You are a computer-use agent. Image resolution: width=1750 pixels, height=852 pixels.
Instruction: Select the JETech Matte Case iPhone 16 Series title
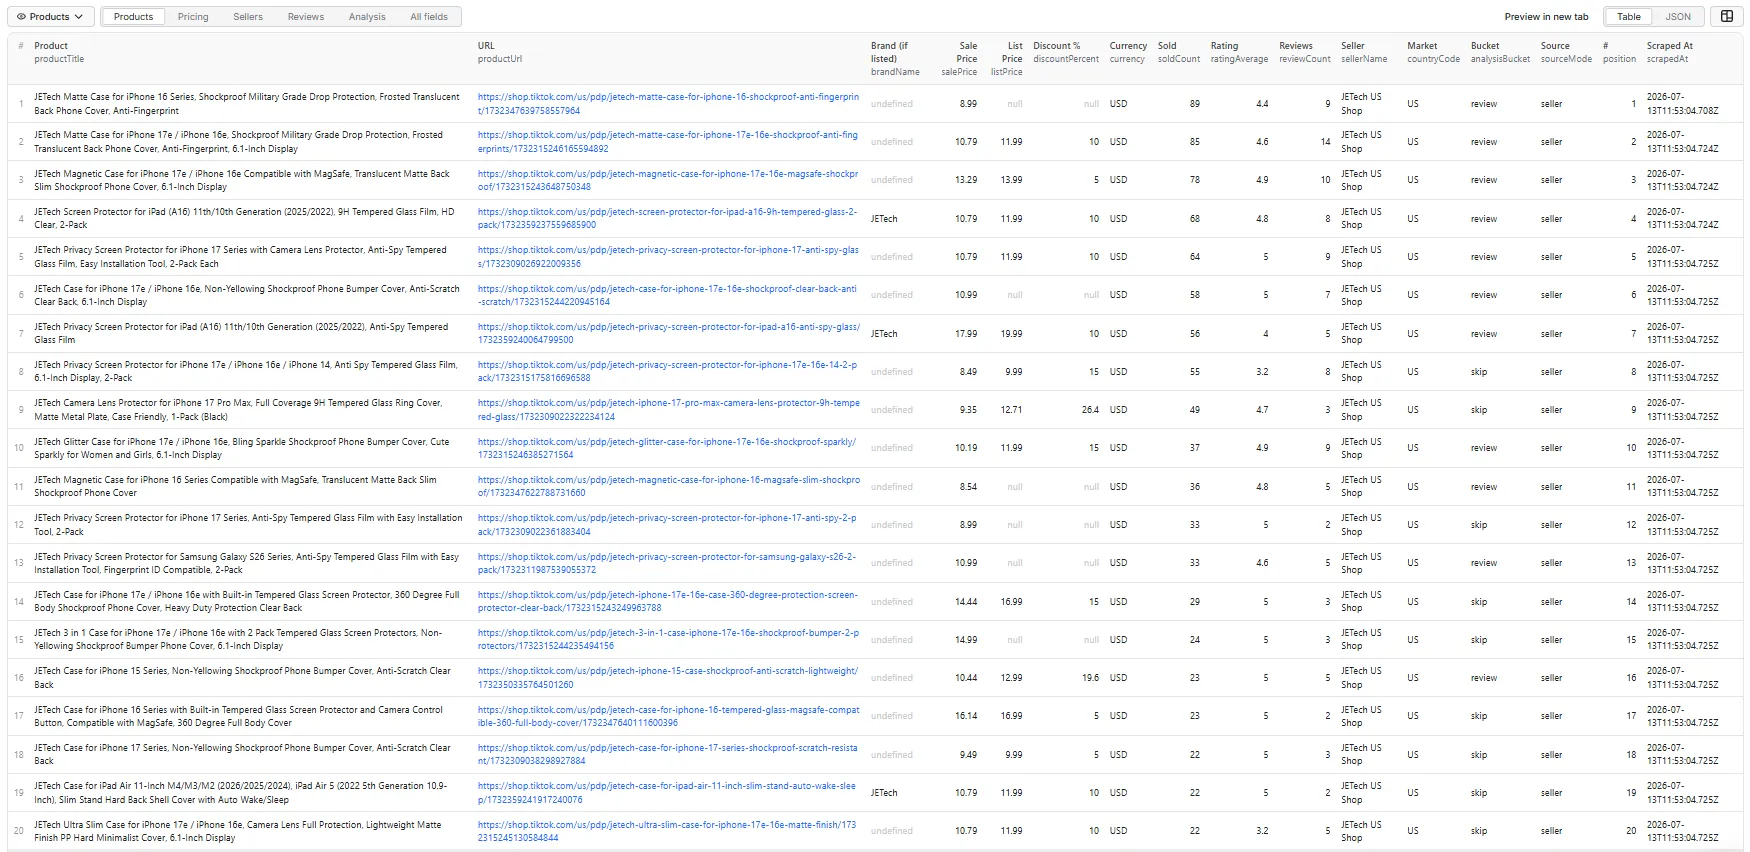247,104
